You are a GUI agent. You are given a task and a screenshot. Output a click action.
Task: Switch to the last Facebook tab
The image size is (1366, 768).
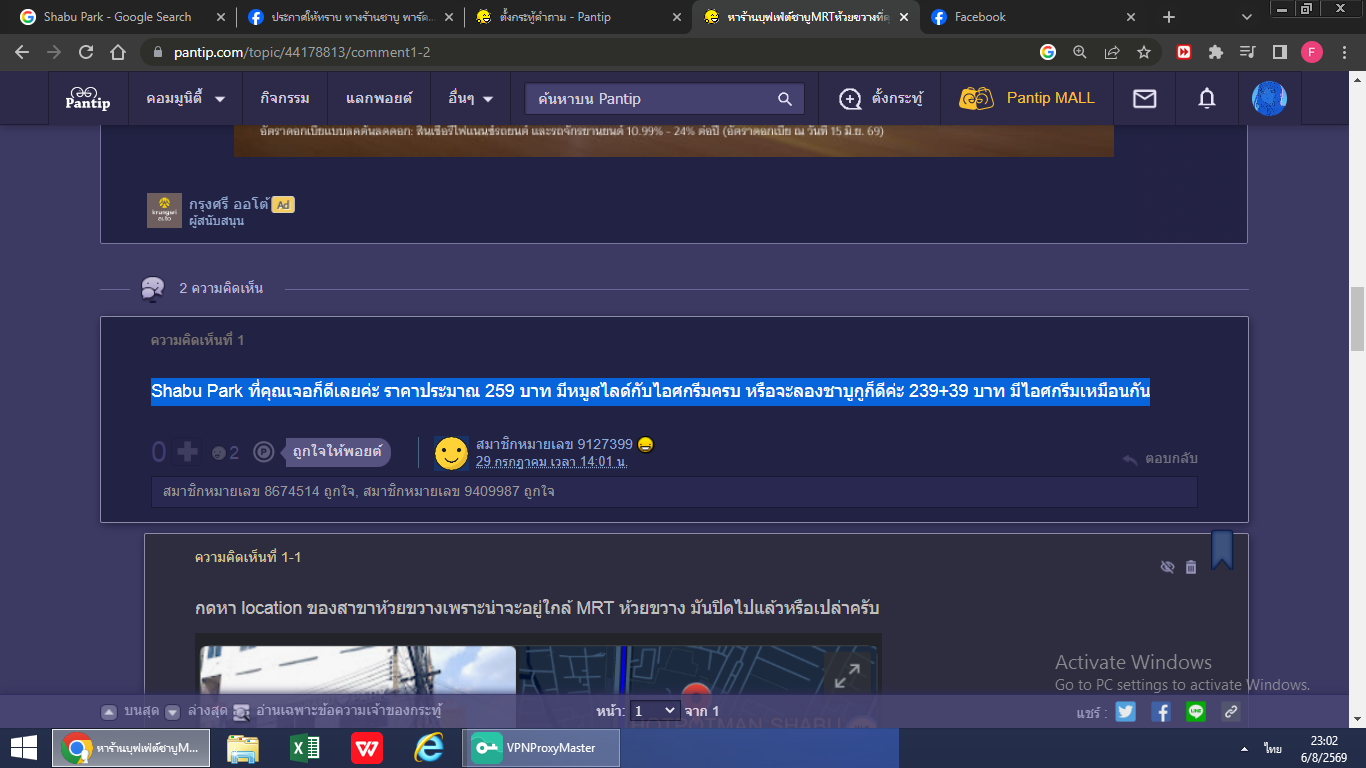pyautogui.click(x=1034, y=17)
